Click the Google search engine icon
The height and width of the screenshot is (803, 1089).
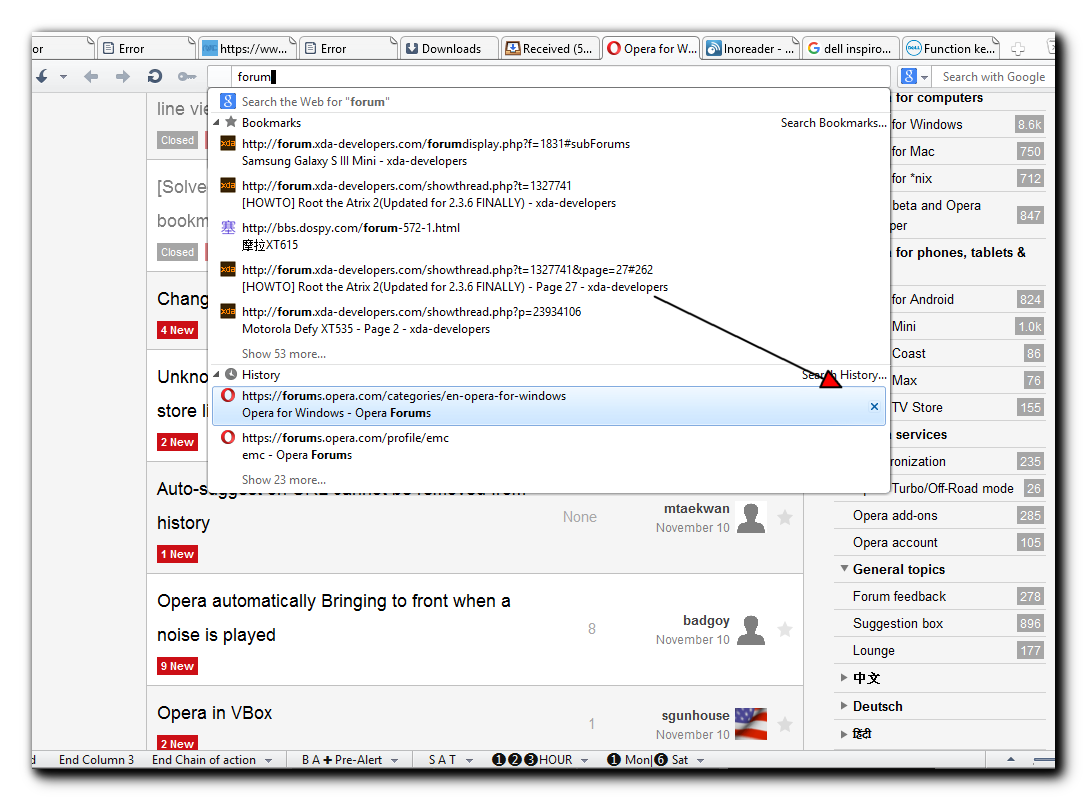[909, 76]
